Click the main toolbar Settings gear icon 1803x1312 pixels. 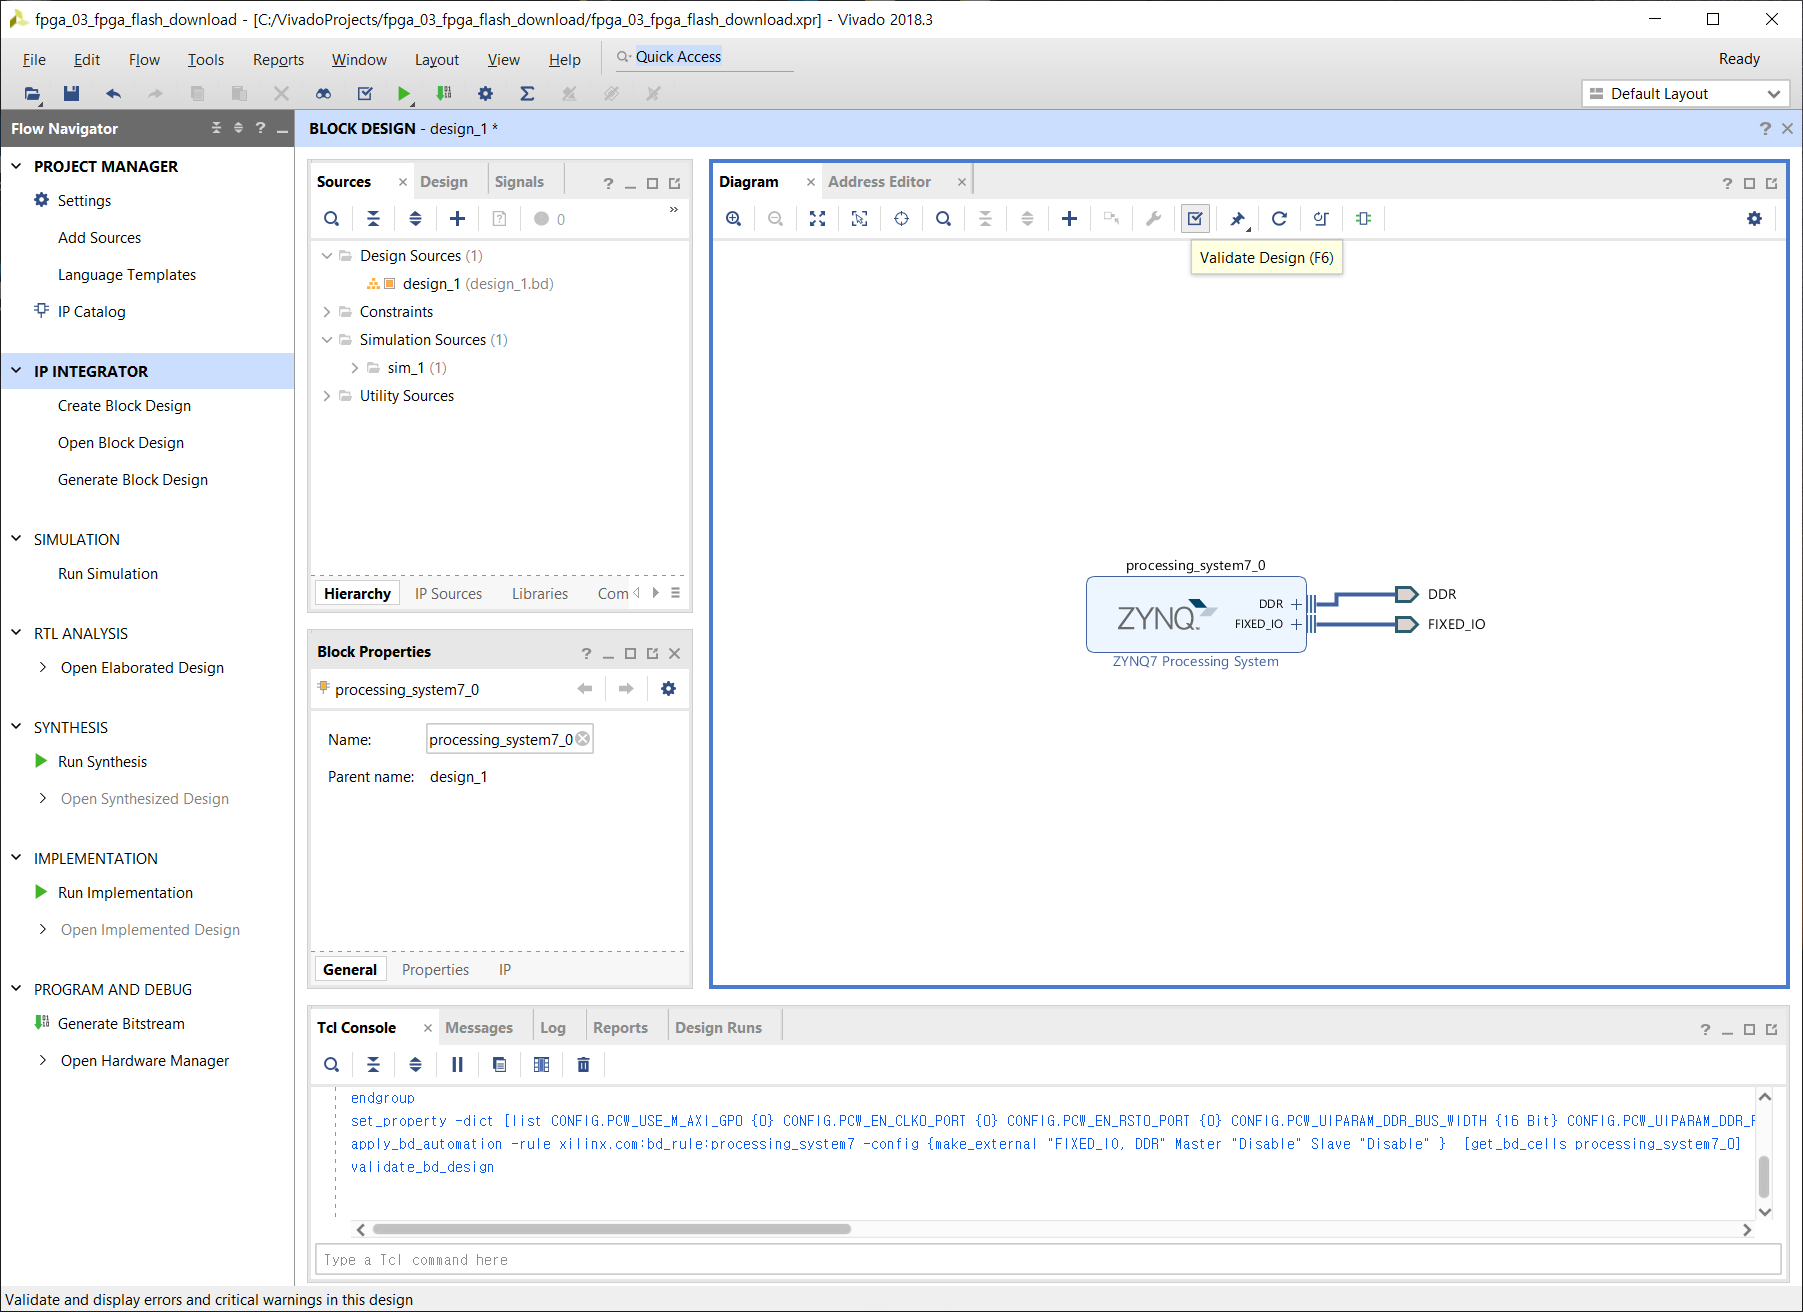coord(485,94)
